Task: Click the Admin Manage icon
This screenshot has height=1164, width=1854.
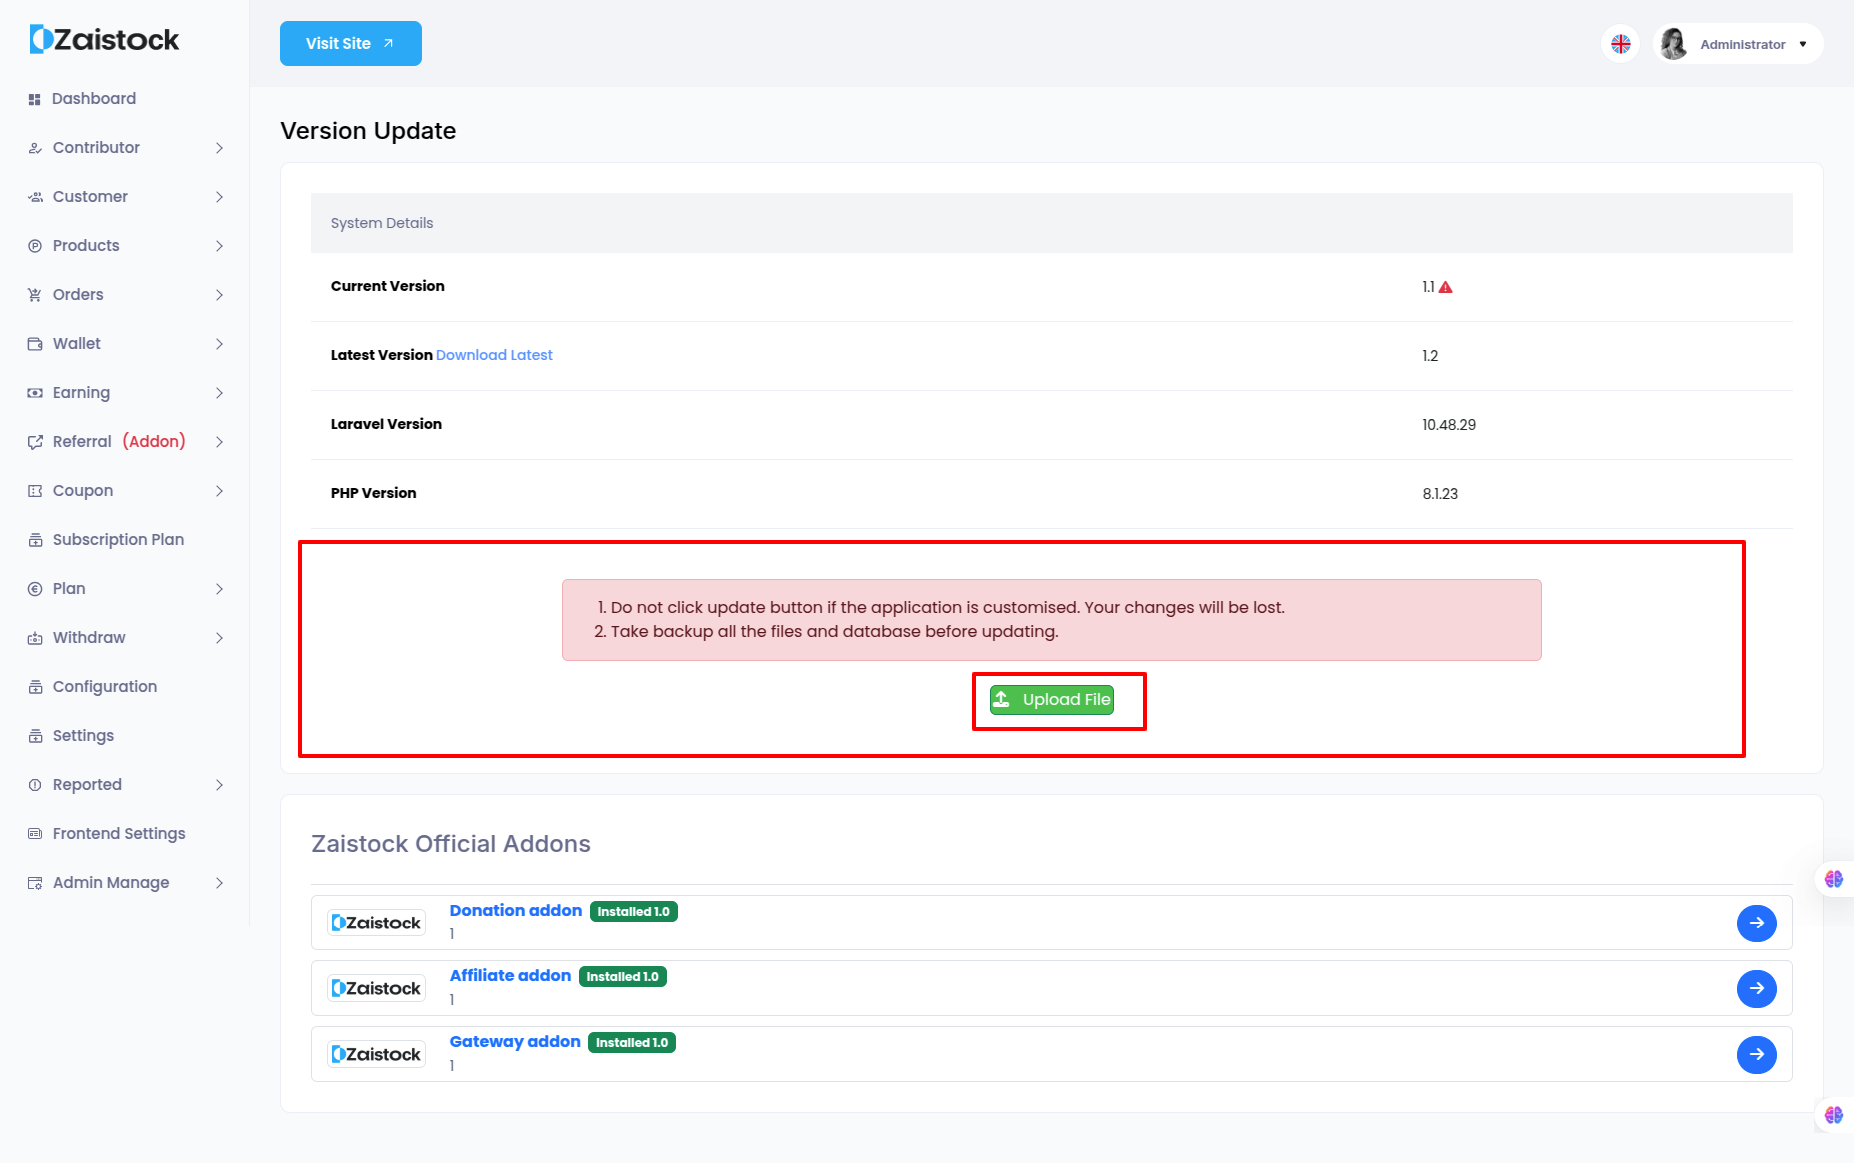Action: tap(35, 883)
